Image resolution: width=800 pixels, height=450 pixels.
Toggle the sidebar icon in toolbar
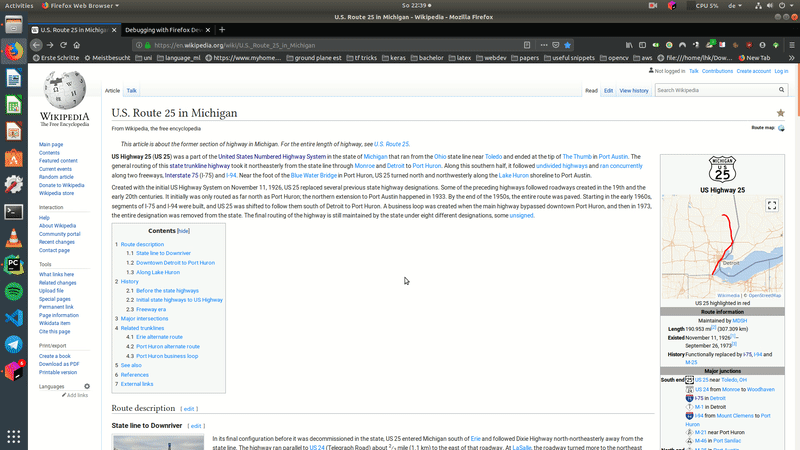pyautogui.click(x=642, y=45)
